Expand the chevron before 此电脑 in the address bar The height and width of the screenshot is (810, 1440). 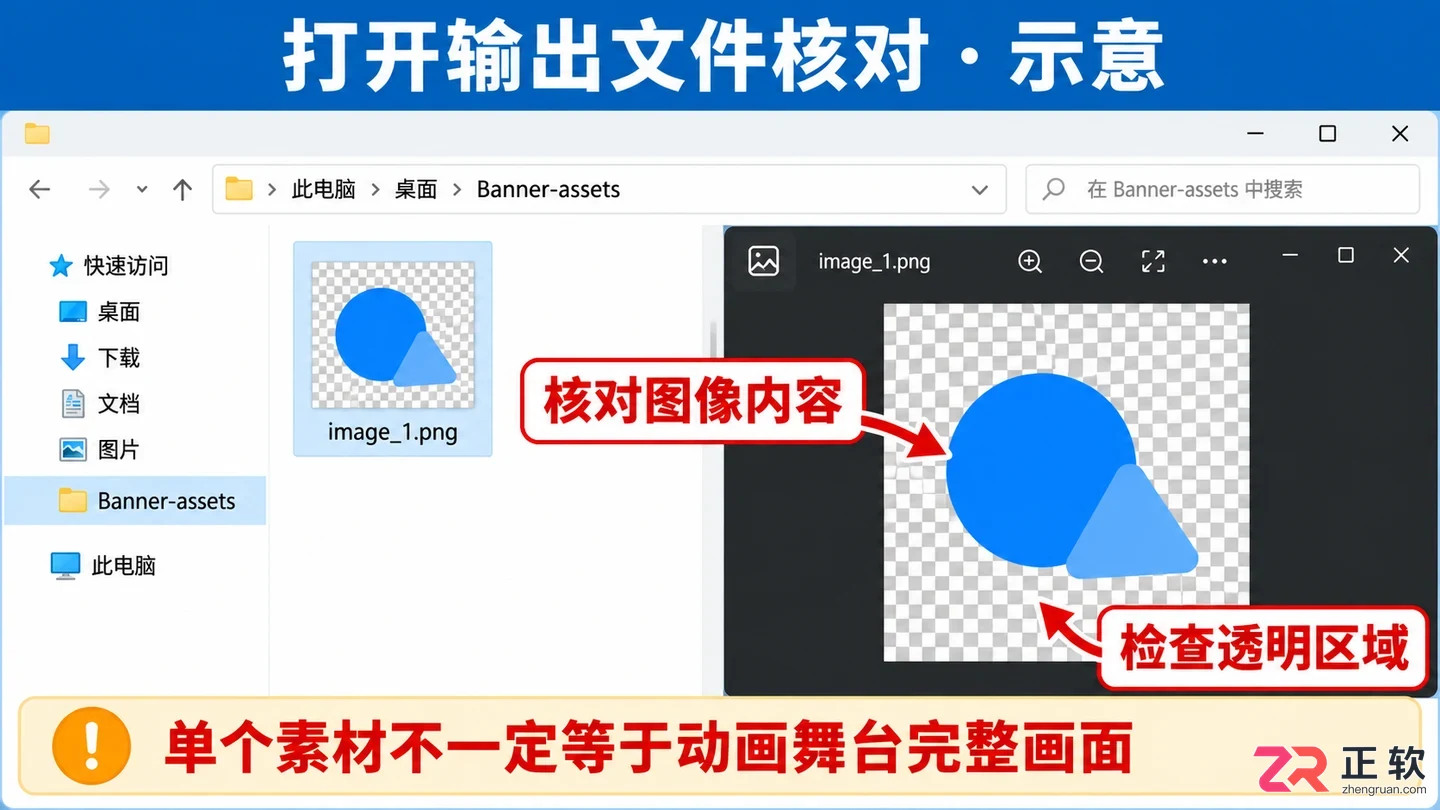pyautogui.click(x=271, y=189)
